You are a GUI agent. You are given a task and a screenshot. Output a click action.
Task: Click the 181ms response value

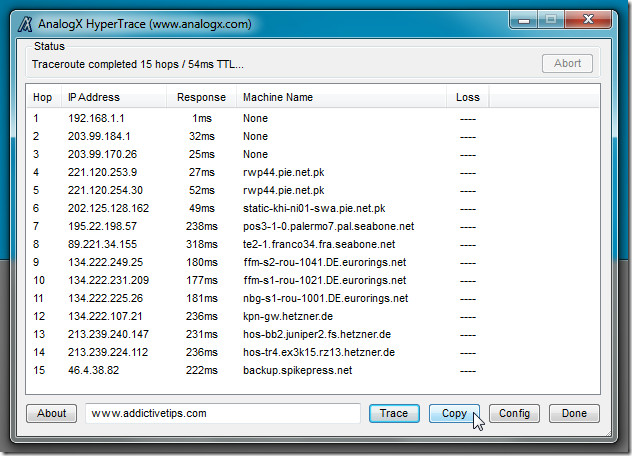202,298
